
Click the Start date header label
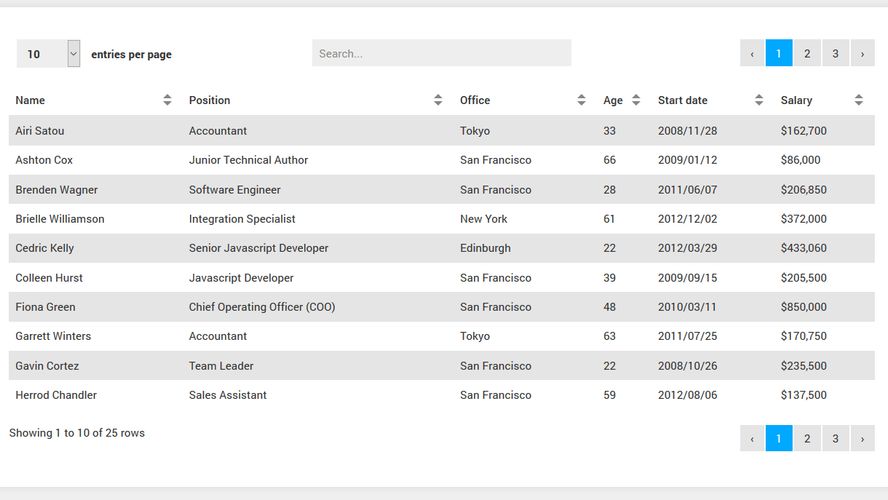point(682,100)
